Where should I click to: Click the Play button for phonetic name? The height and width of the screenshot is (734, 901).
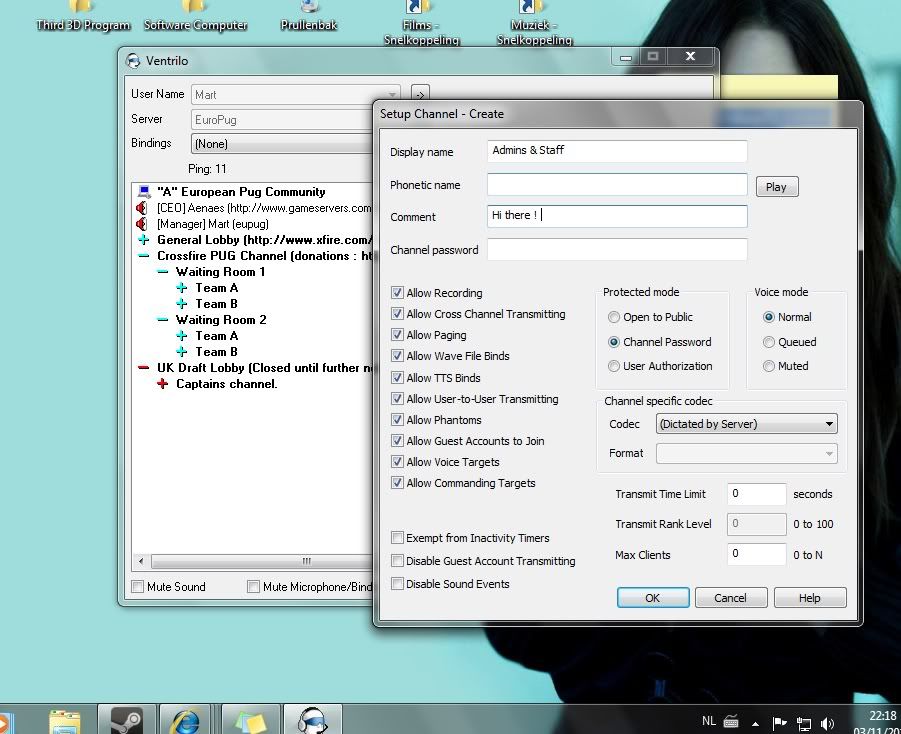(x=776, y=187)
